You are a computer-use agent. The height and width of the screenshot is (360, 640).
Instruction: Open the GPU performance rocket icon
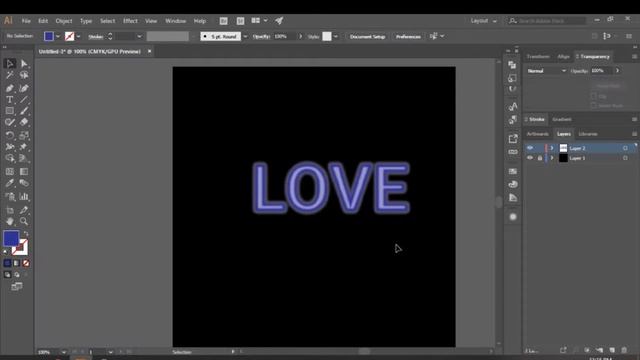[x=279, y=20]
